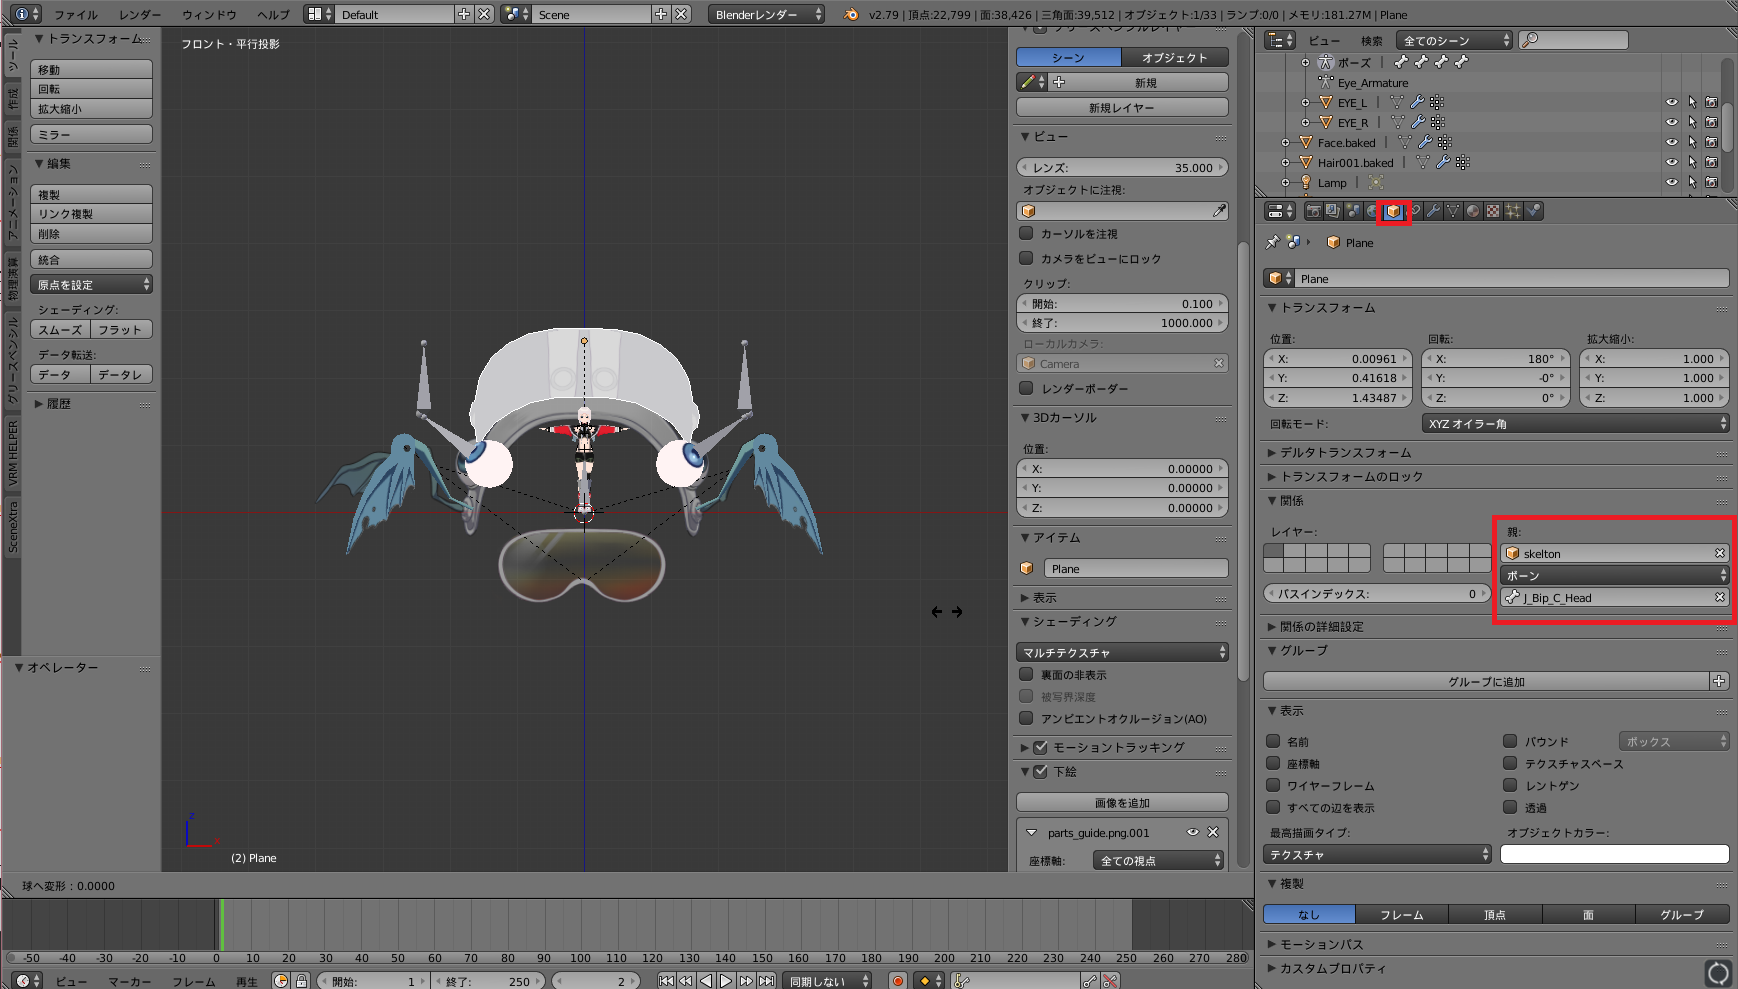Screen dimensions: 1738x989
Task: Open the XYZ オイラー角 rotation mode dropdown
Action: [x=1575, y=424]
